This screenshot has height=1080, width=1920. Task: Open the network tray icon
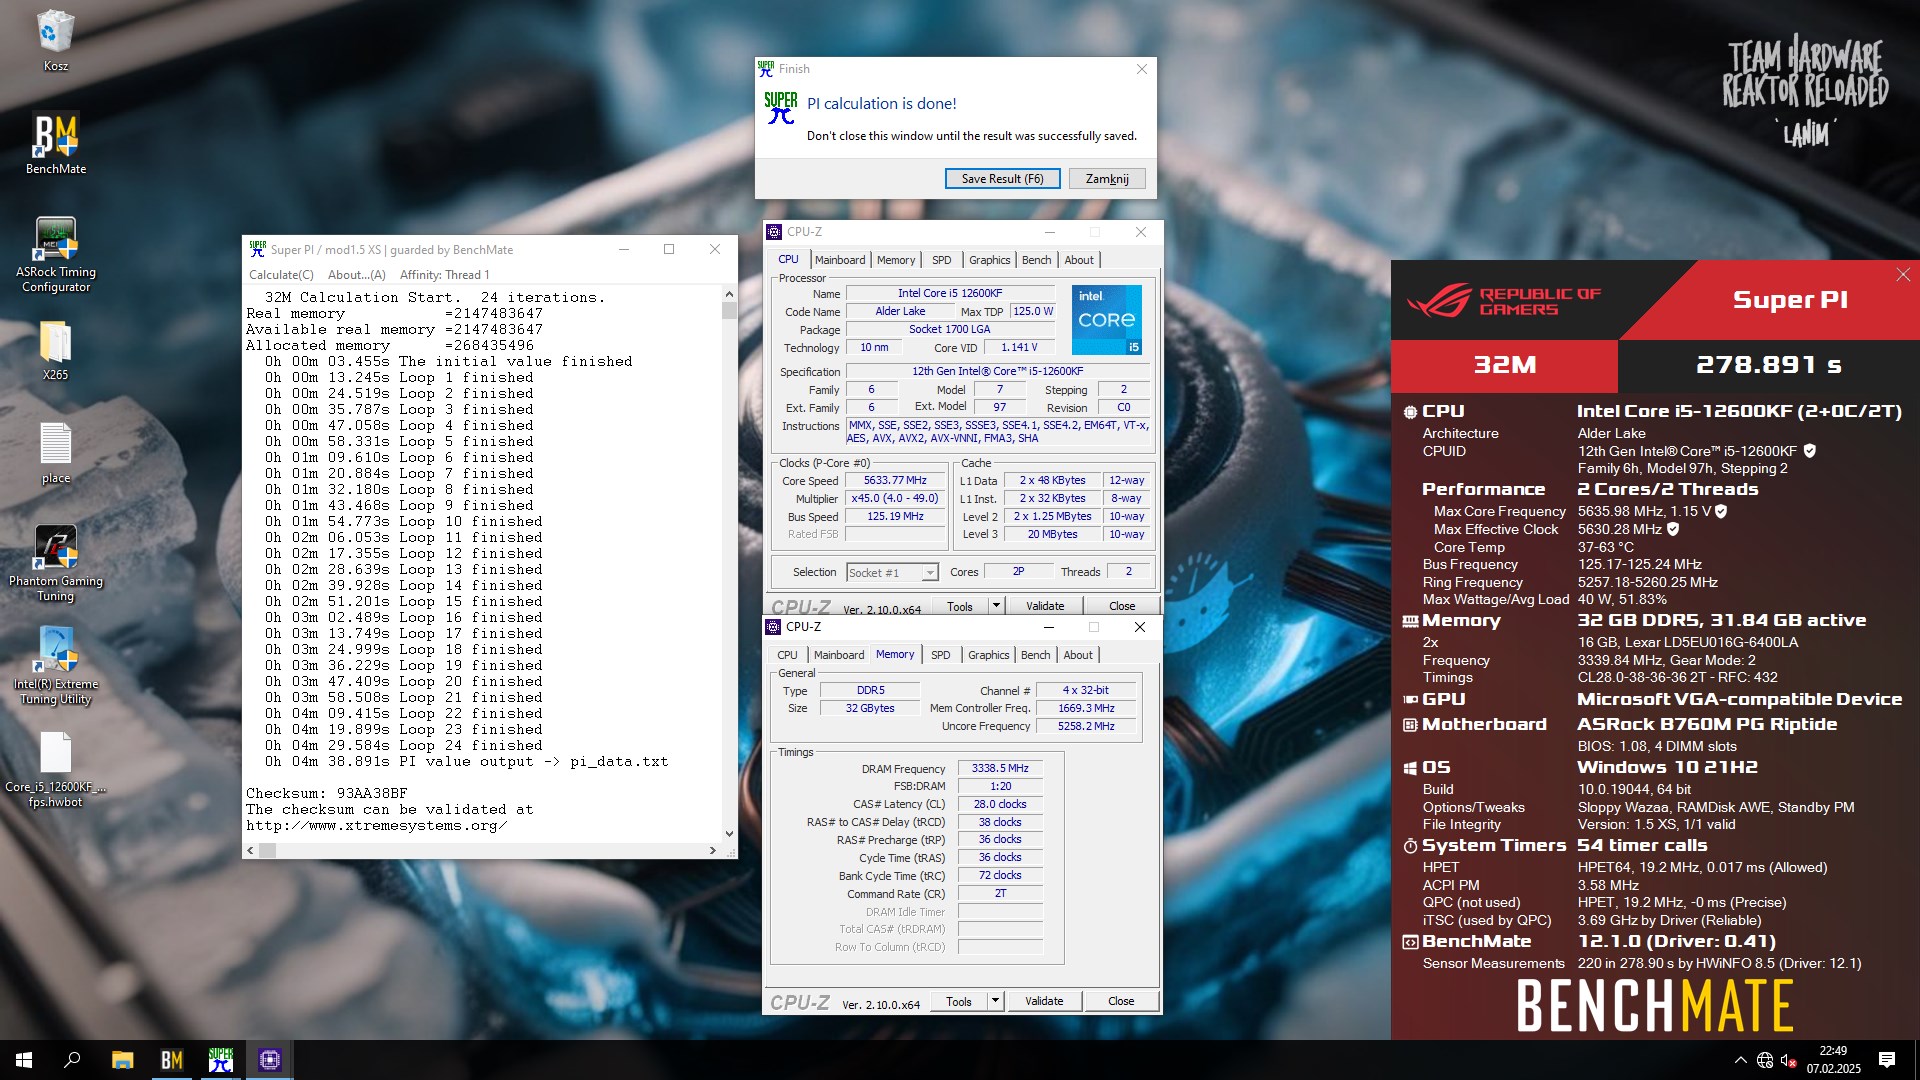tap(1765, 1060)
